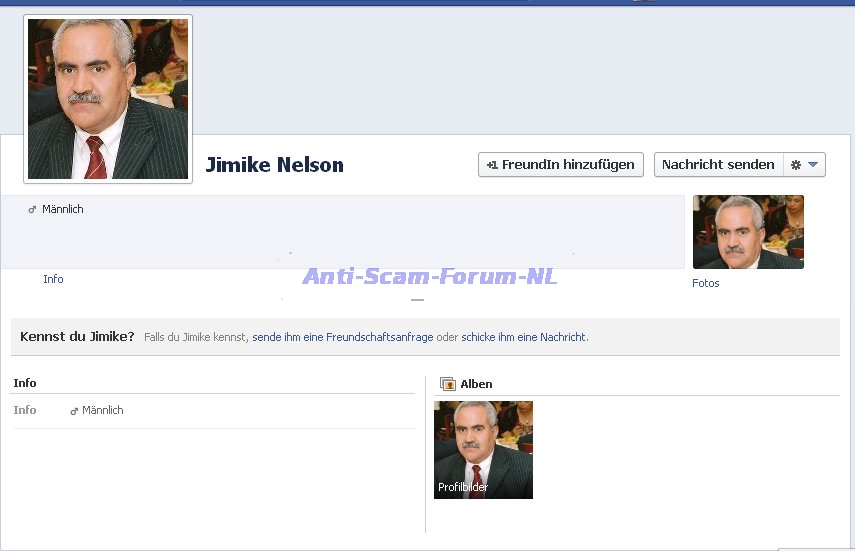Click the male symbol icon under the name
The height and width of the screenshot is (551, 855).
[x=32, y=210]
